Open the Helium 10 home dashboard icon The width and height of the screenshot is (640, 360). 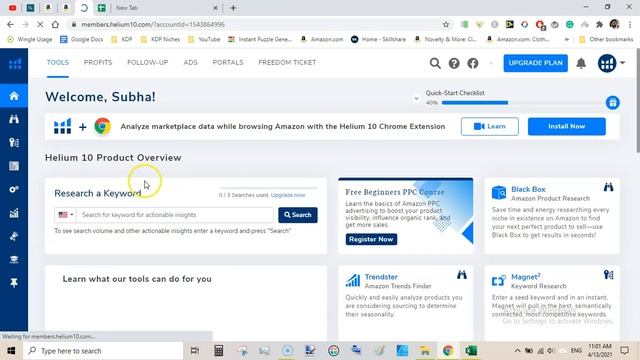tap(14, 96)
